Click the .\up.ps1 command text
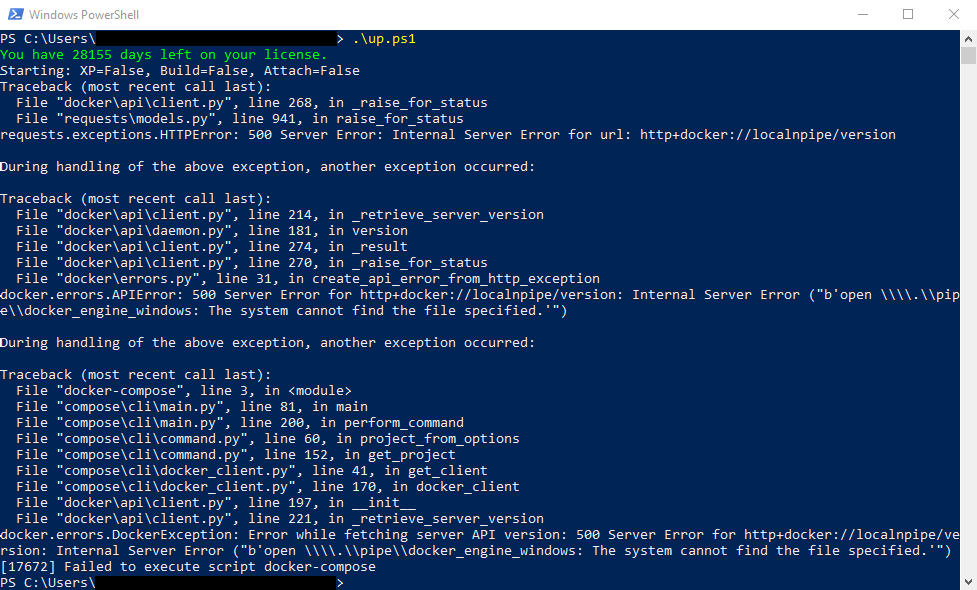Image resolution: width=977 pixels, height=590 pixels. 384,39
